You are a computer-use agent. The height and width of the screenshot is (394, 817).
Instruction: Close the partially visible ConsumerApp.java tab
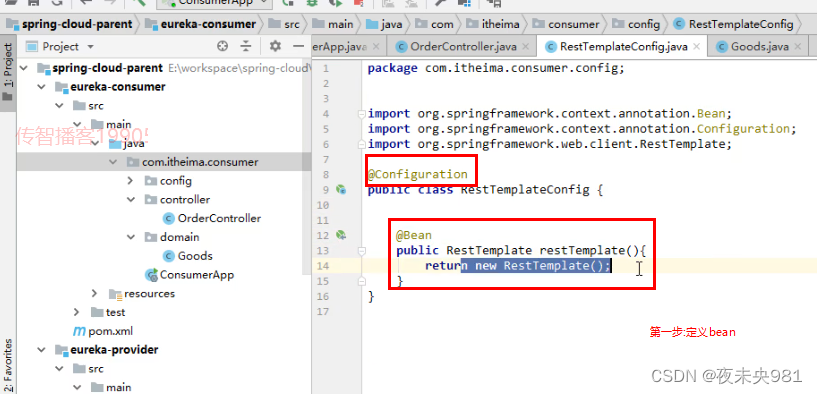click(x=377, y=47)
